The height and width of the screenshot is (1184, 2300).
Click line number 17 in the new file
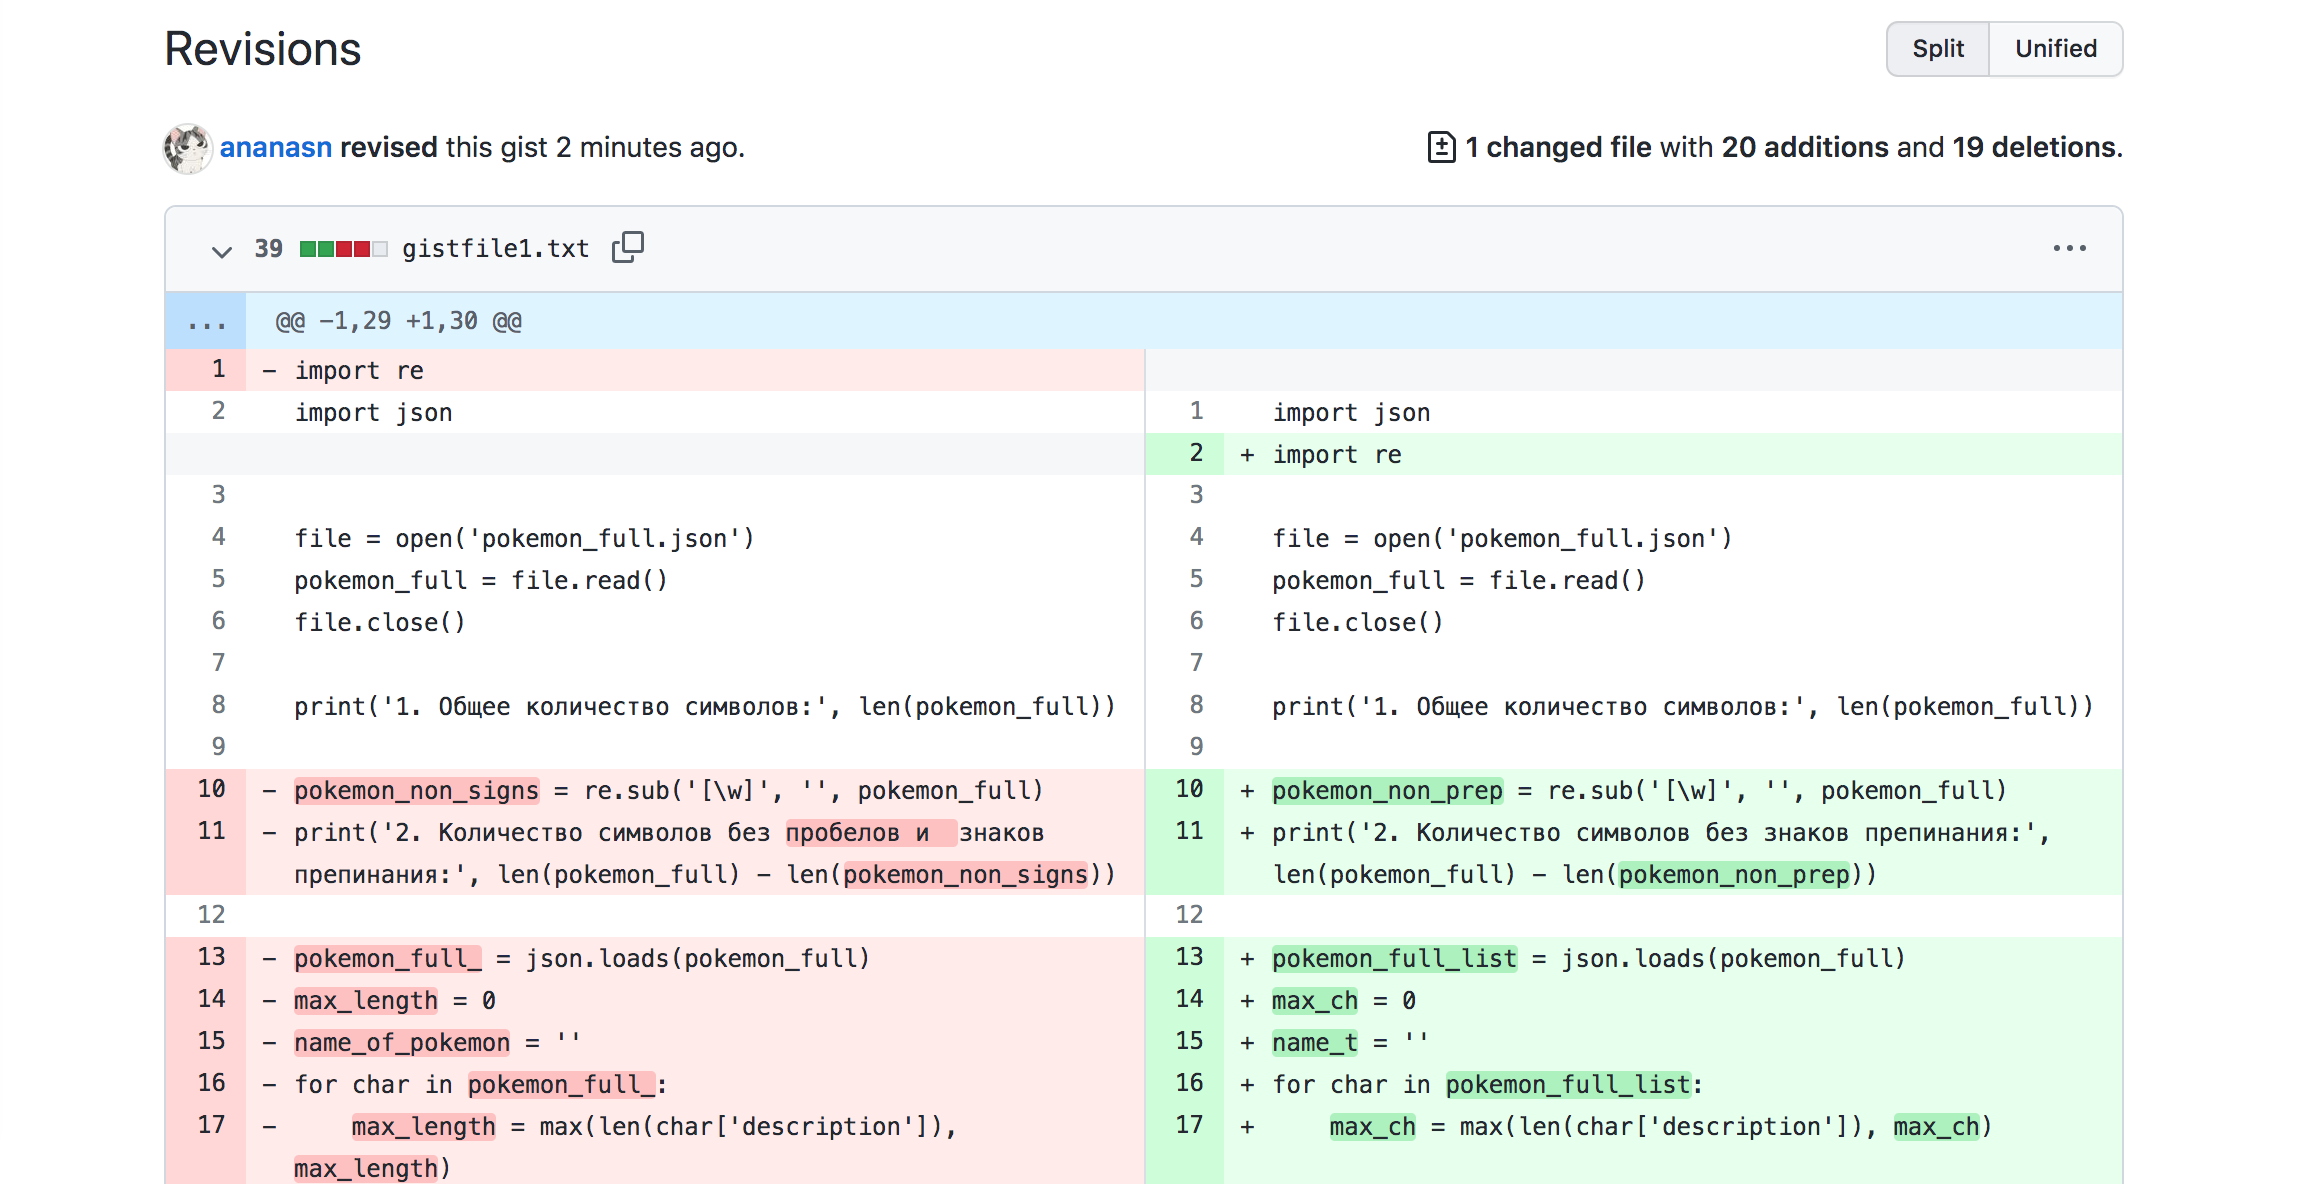click(x=1188, y=1125)
